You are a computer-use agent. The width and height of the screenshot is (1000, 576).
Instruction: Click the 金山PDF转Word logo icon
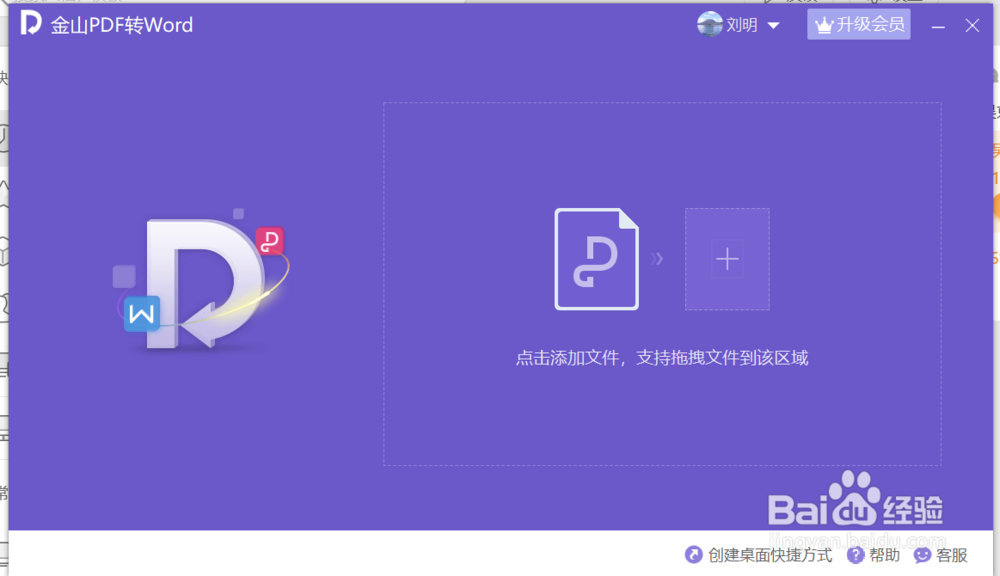(x=30, y=23)
